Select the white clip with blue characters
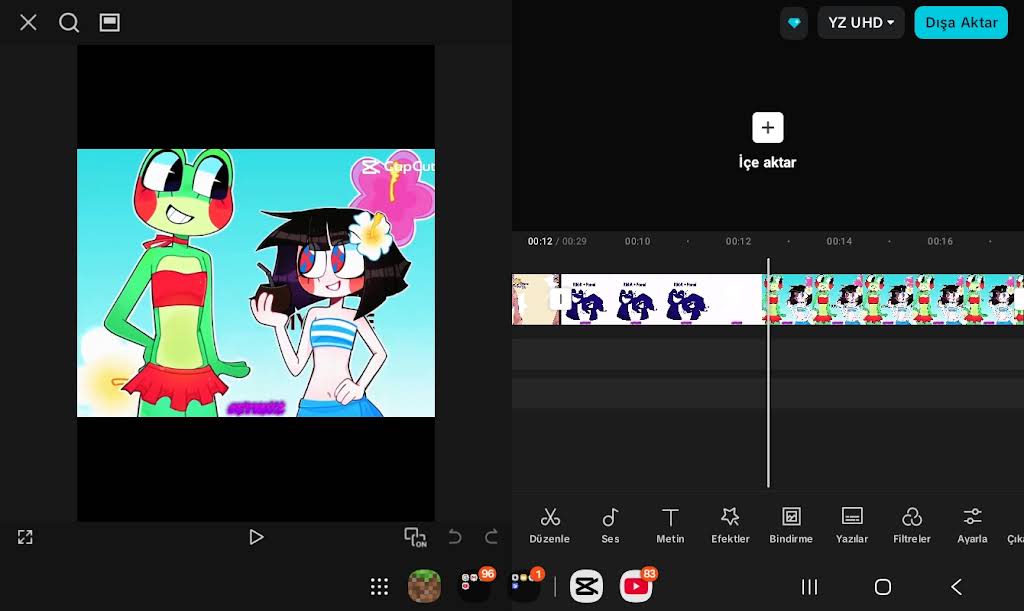Screen dimensions: 1024x611 click(x=661, y=300)
